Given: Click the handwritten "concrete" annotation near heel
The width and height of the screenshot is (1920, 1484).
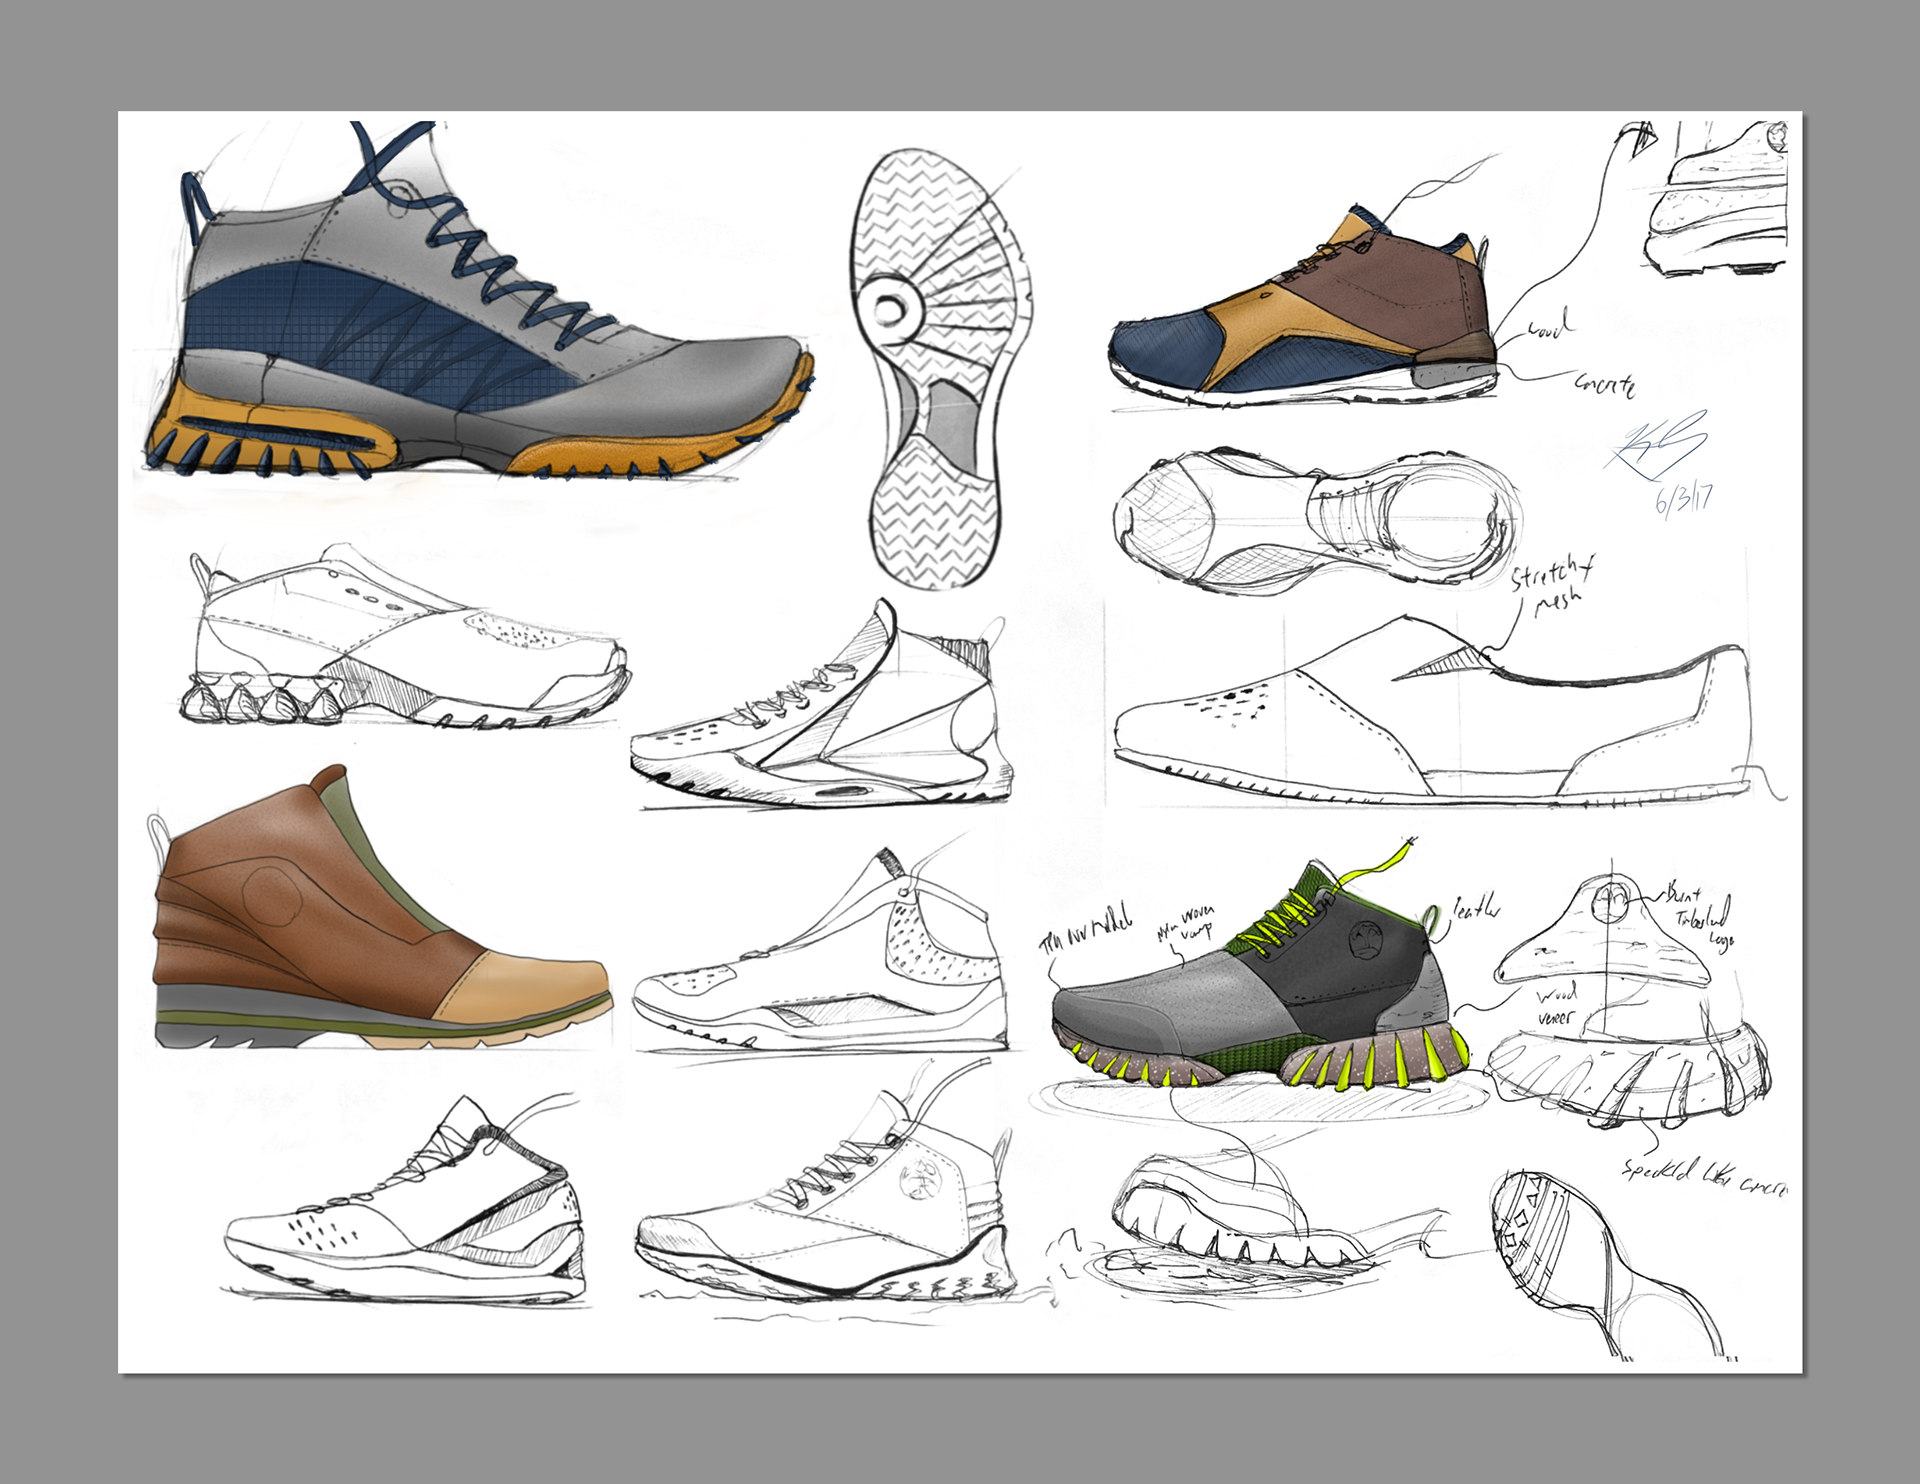Looking at the screenshot, I should [1603, 384].
